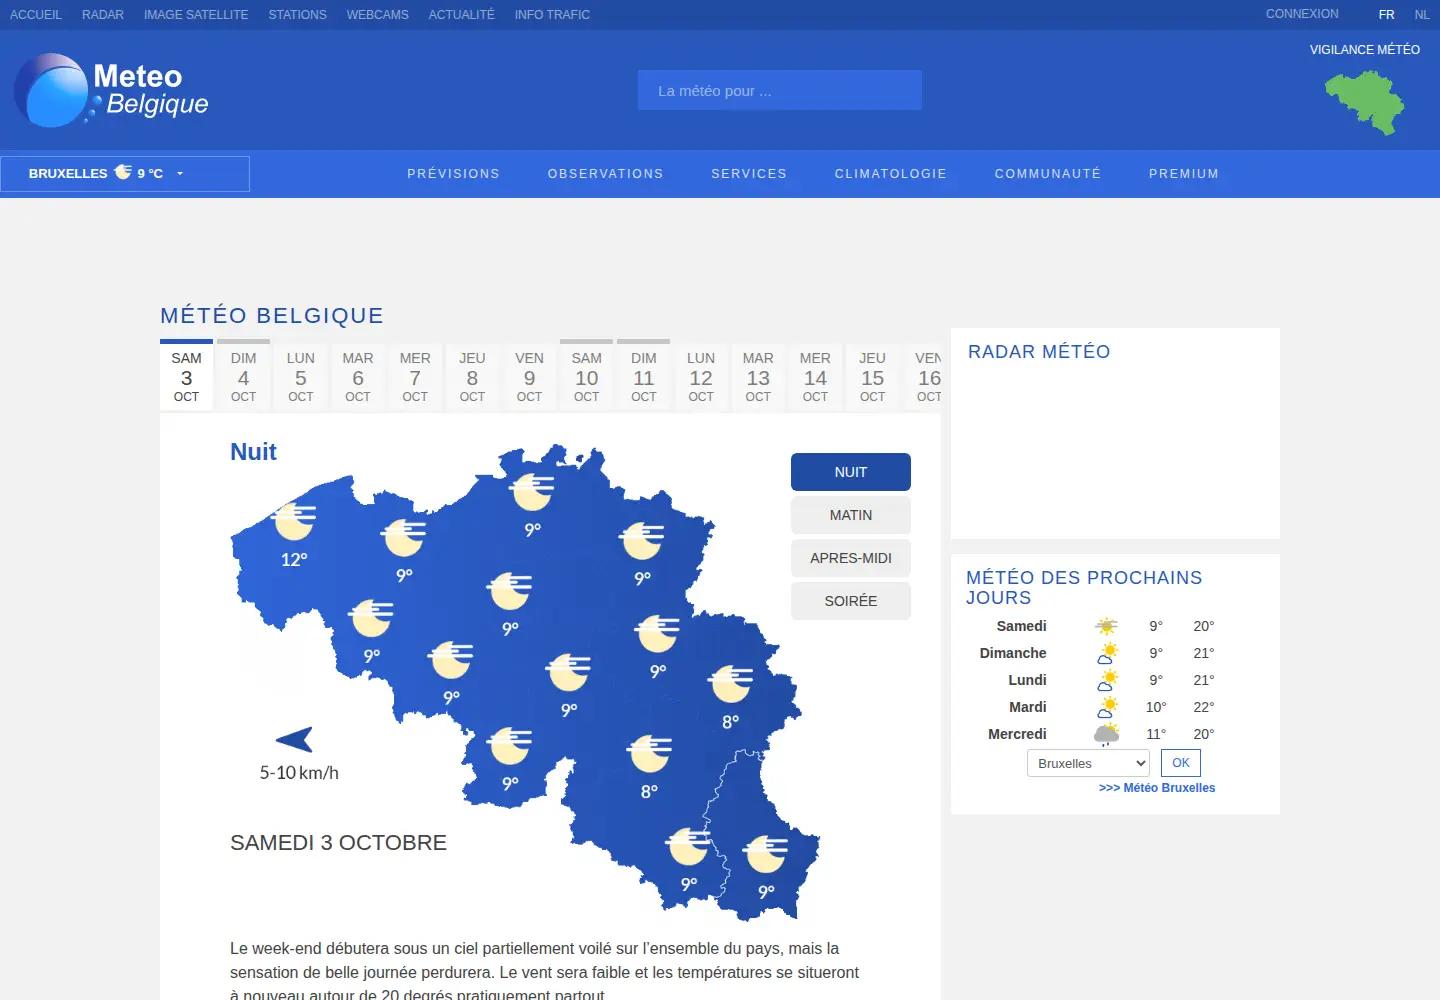This screenshot has width=1440, height=1000.
Task: Select the DIM 4 OCT day tab
Action: [244, 376]
